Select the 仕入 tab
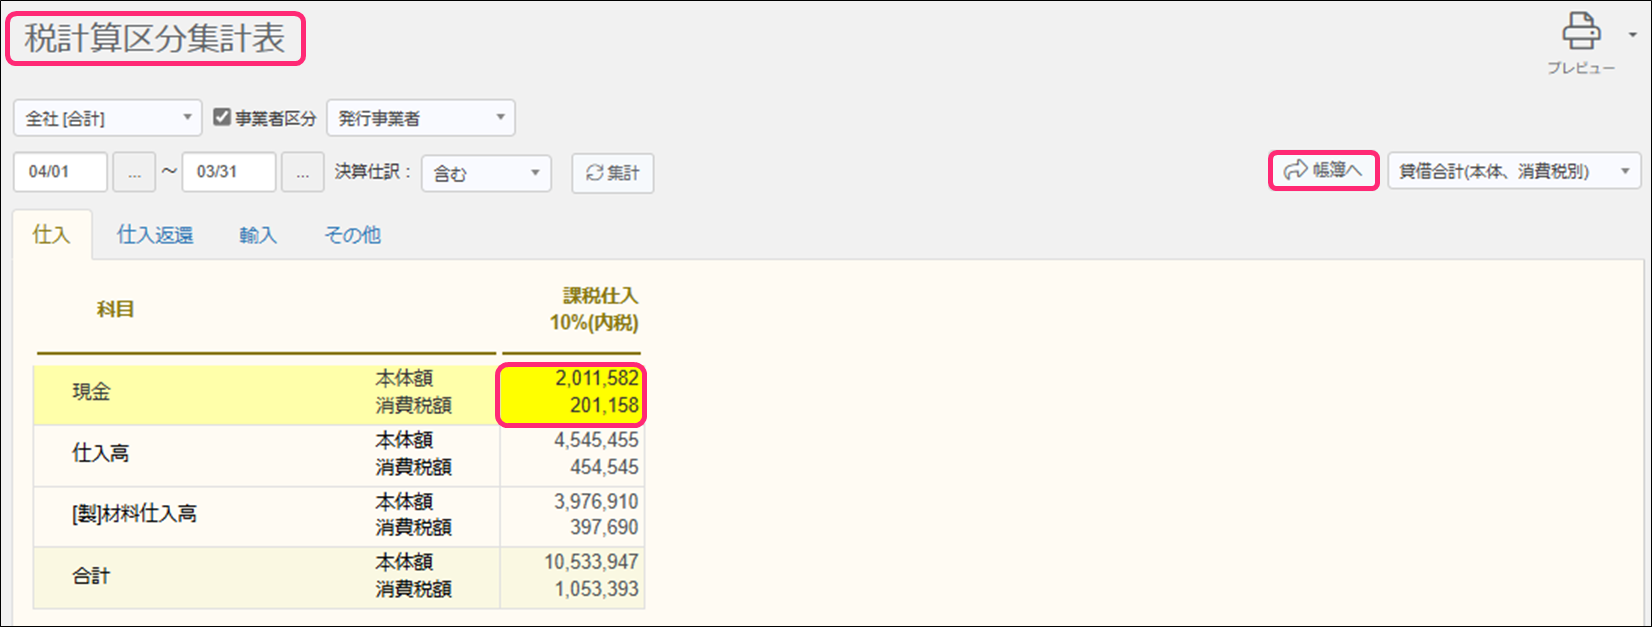 51,235
